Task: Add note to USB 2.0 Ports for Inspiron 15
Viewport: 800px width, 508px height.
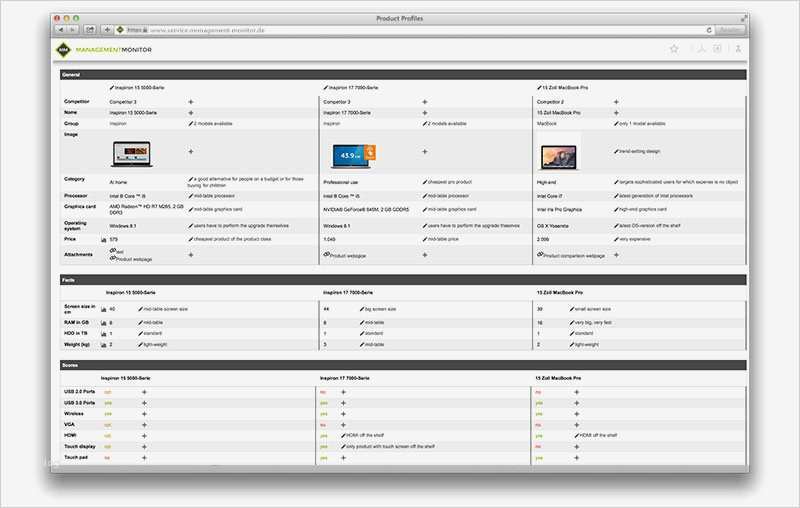Action: point(144,392)
